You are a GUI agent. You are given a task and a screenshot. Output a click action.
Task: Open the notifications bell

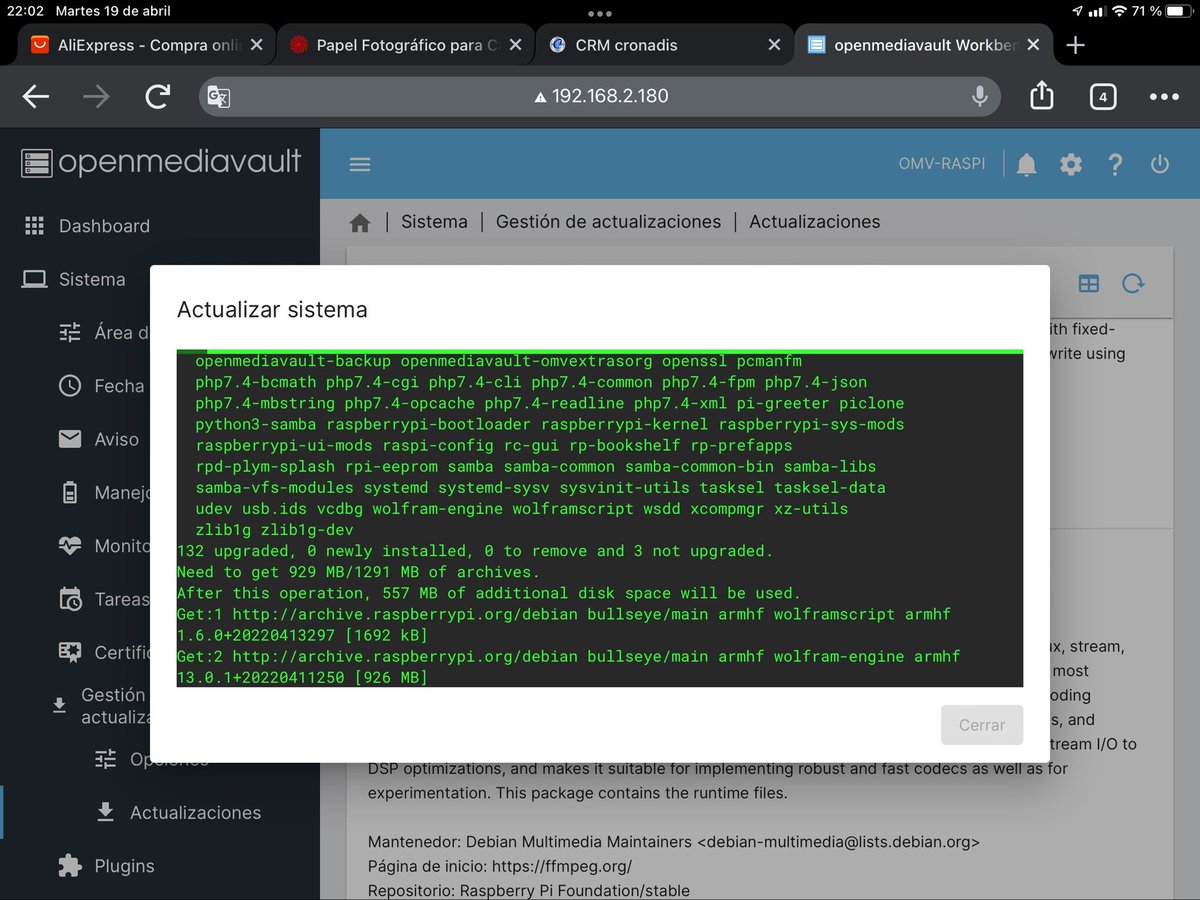(1026, 165)
